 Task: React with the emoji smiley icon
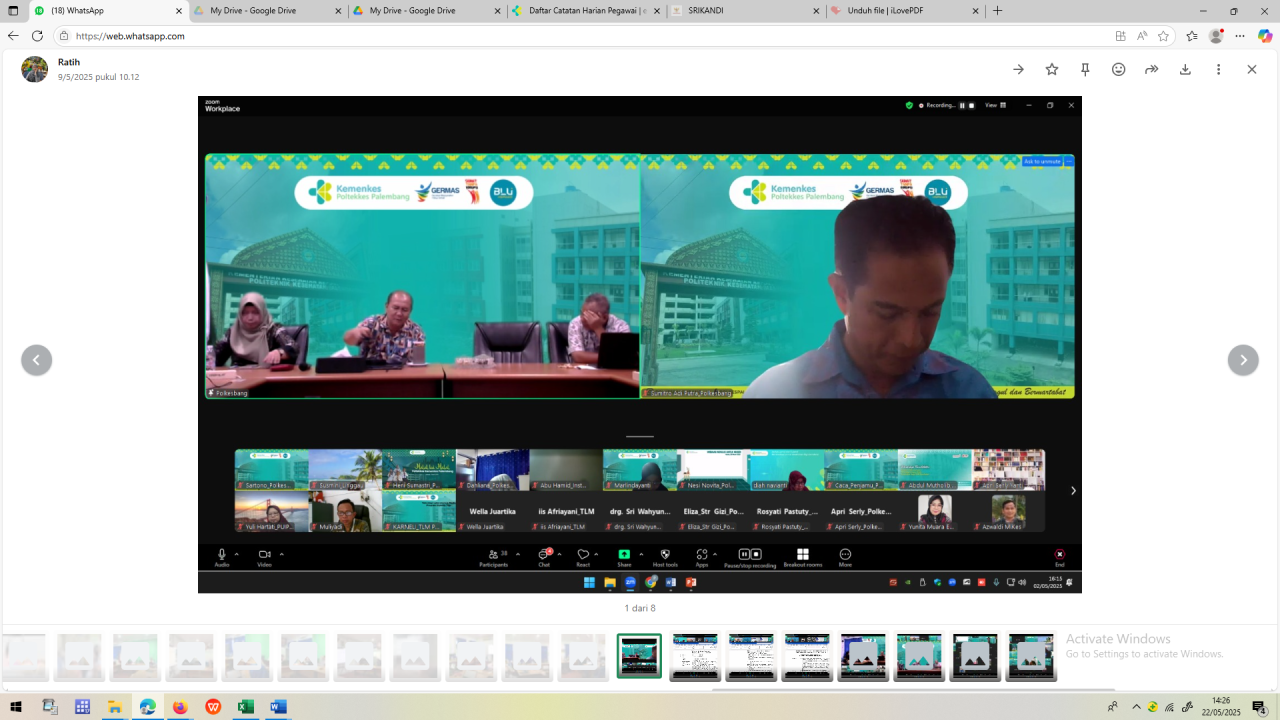tap(1119, 69)
